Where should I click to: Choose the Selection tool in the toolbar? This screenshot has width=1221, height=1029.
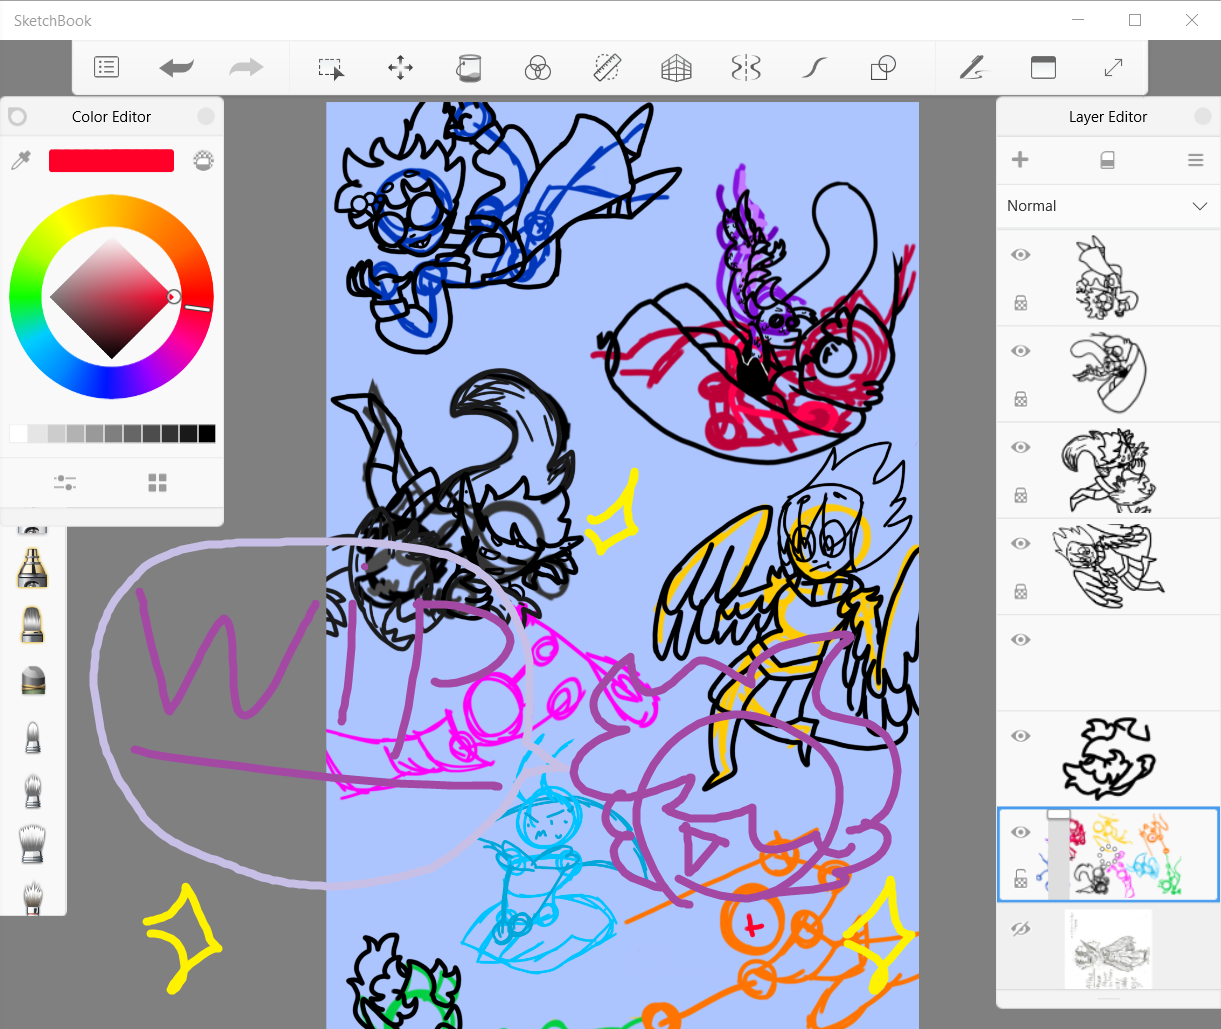point(331,68)
